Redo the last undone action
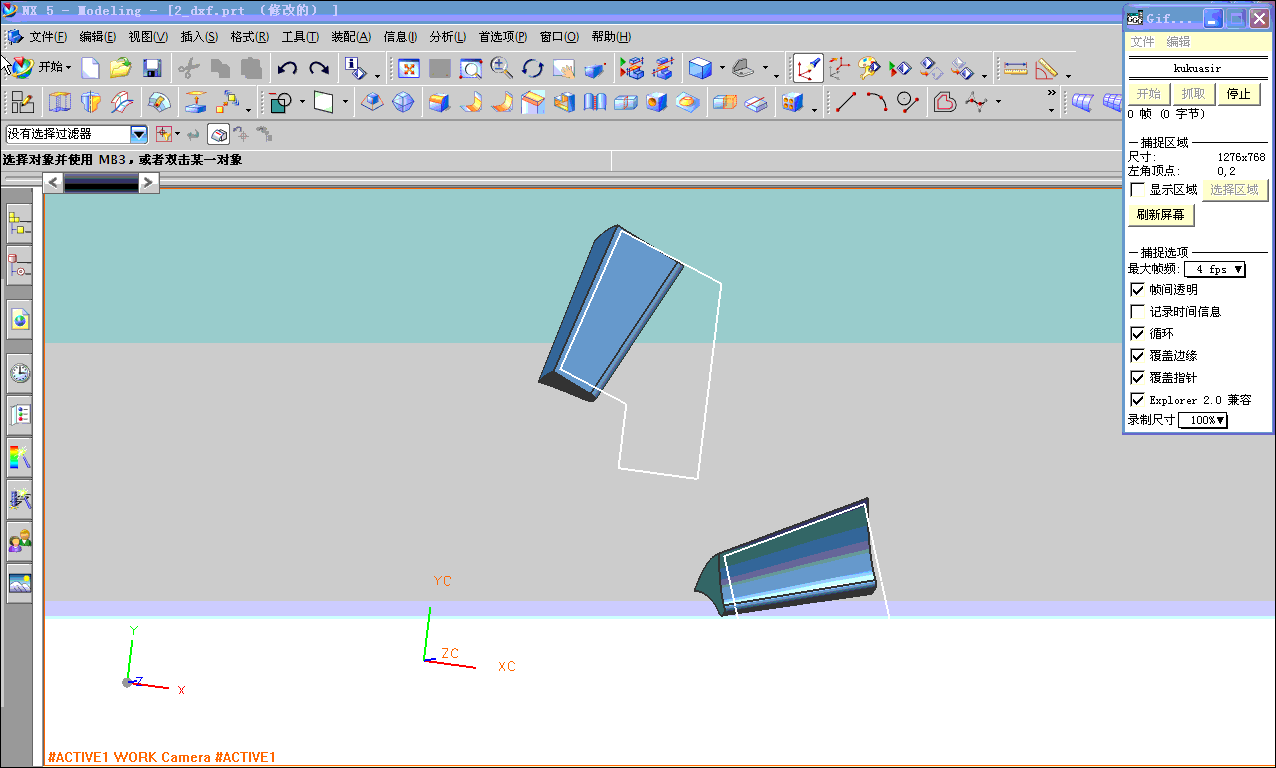1276x768 pixels. 319,68
